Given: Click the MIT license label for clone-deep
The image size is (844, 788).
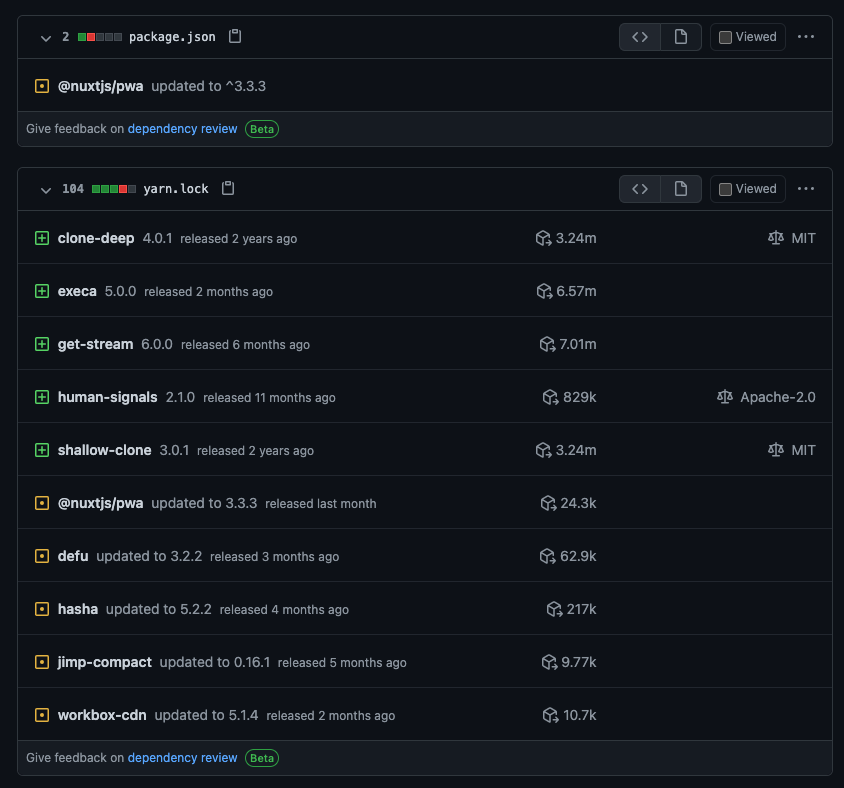Looking at the screenshot, I should 803,238.
